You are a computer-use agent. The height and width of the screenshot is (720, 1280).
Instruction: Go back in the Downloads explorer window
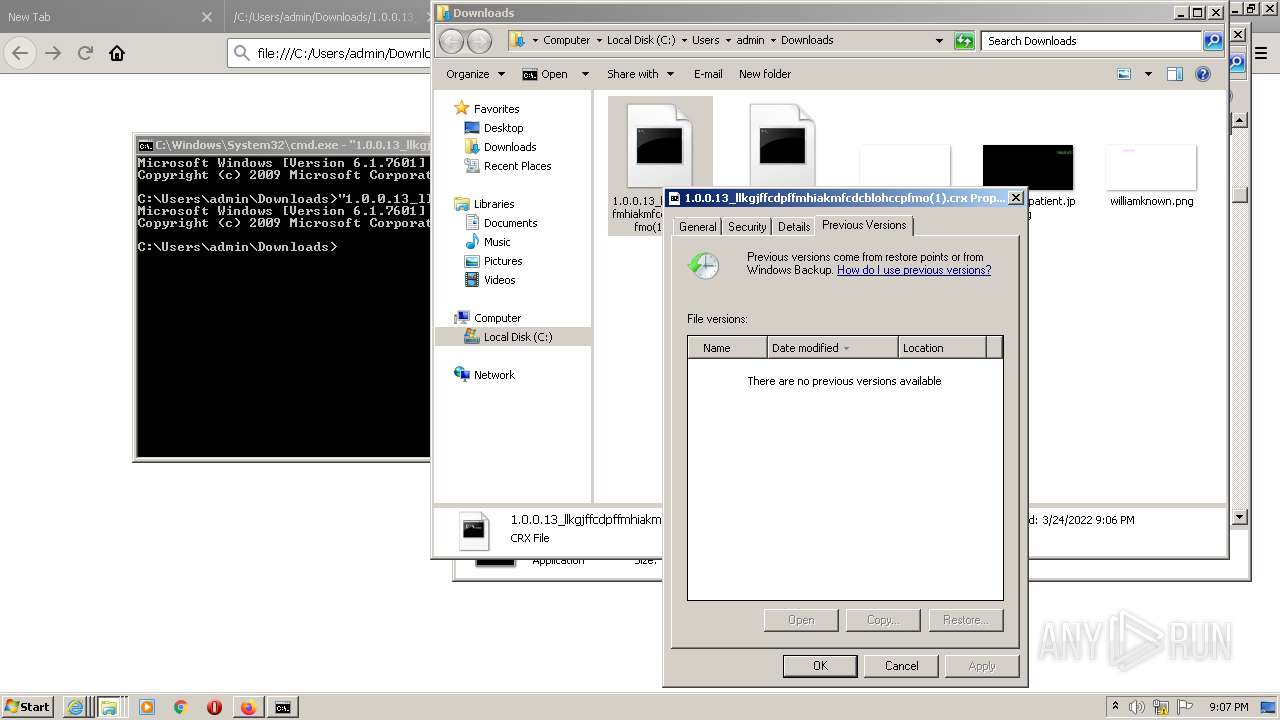pyautogui.click(x=452, y=41)
